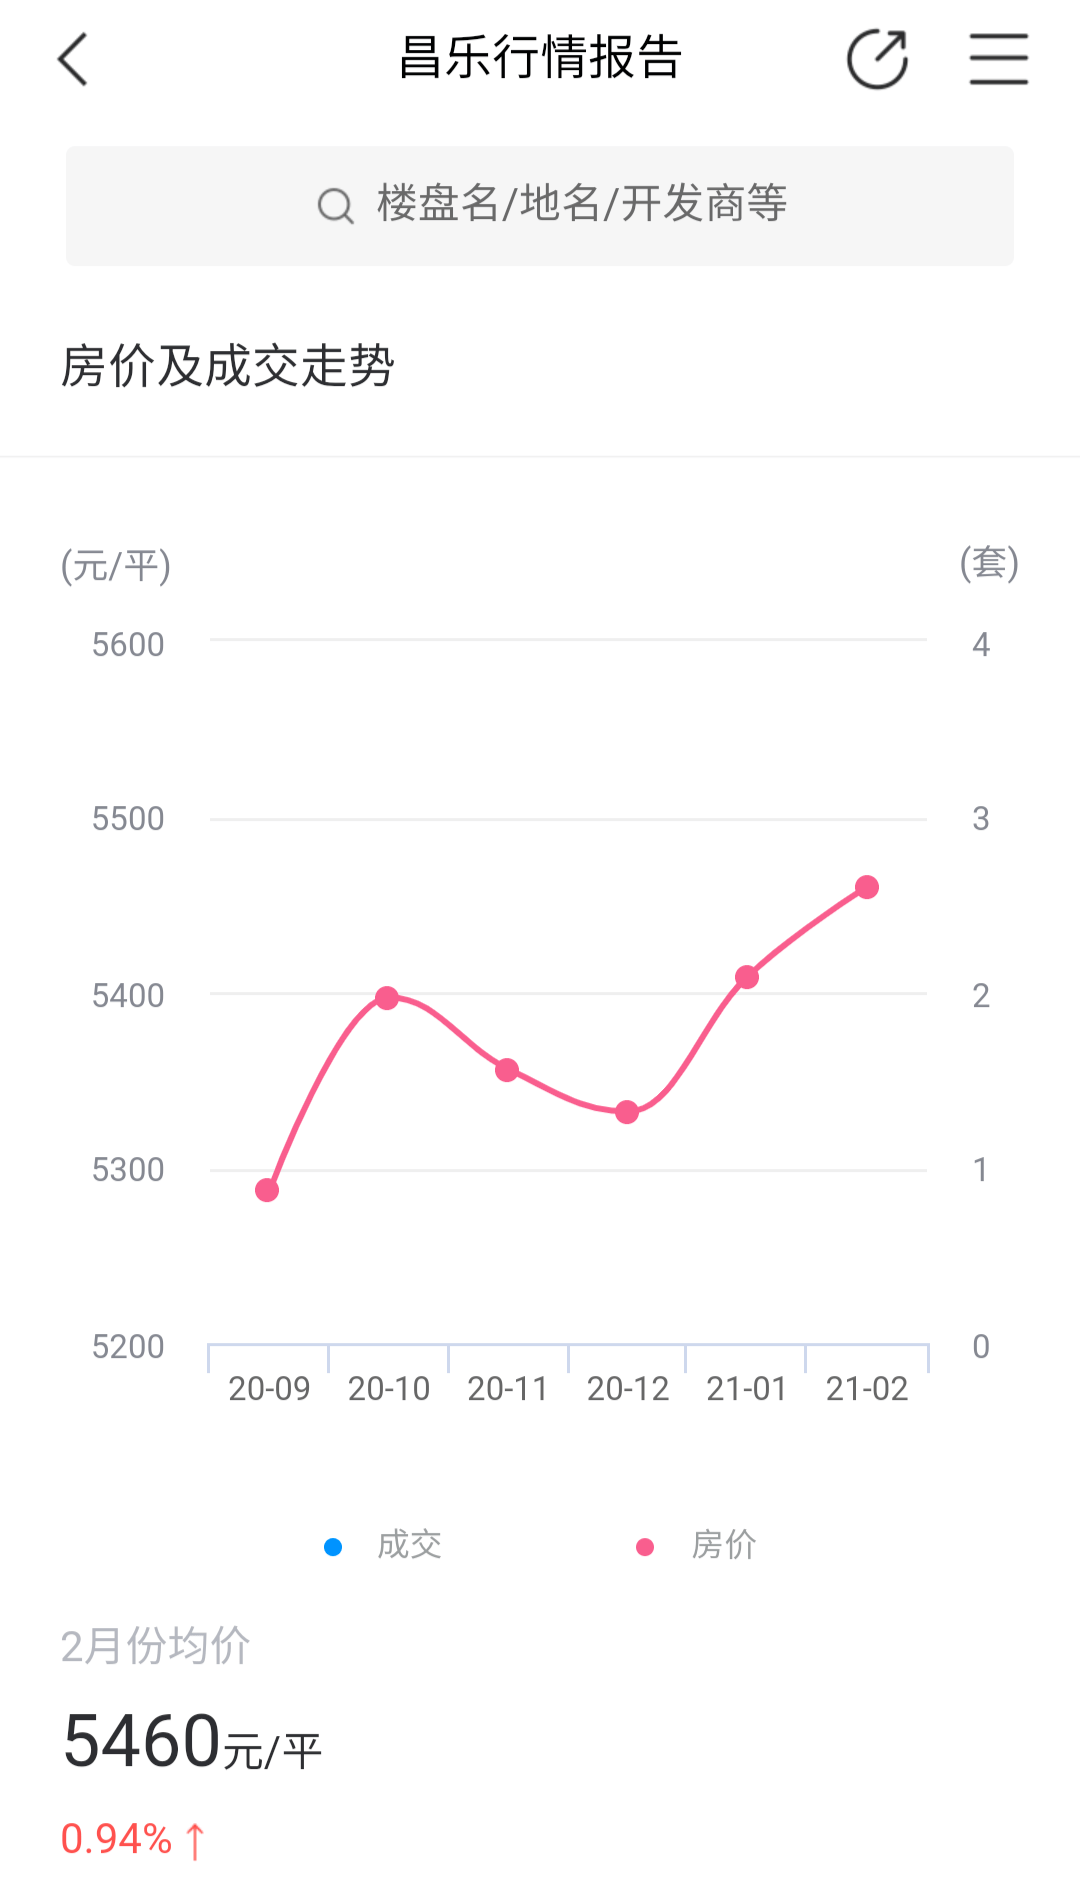Viewport: 1080px width, 1901px height.
Task: Select the 20-11 price data point
Action: pos(507,1070)
